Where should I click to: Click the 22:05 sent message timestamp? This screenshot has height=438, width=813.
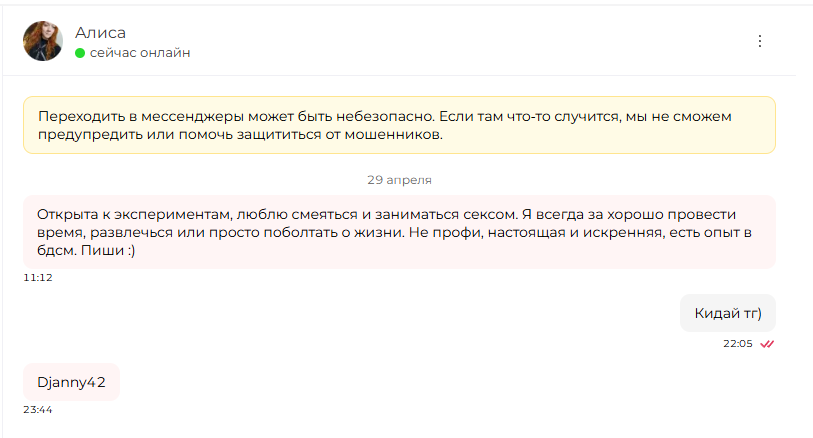click(738, 344)
